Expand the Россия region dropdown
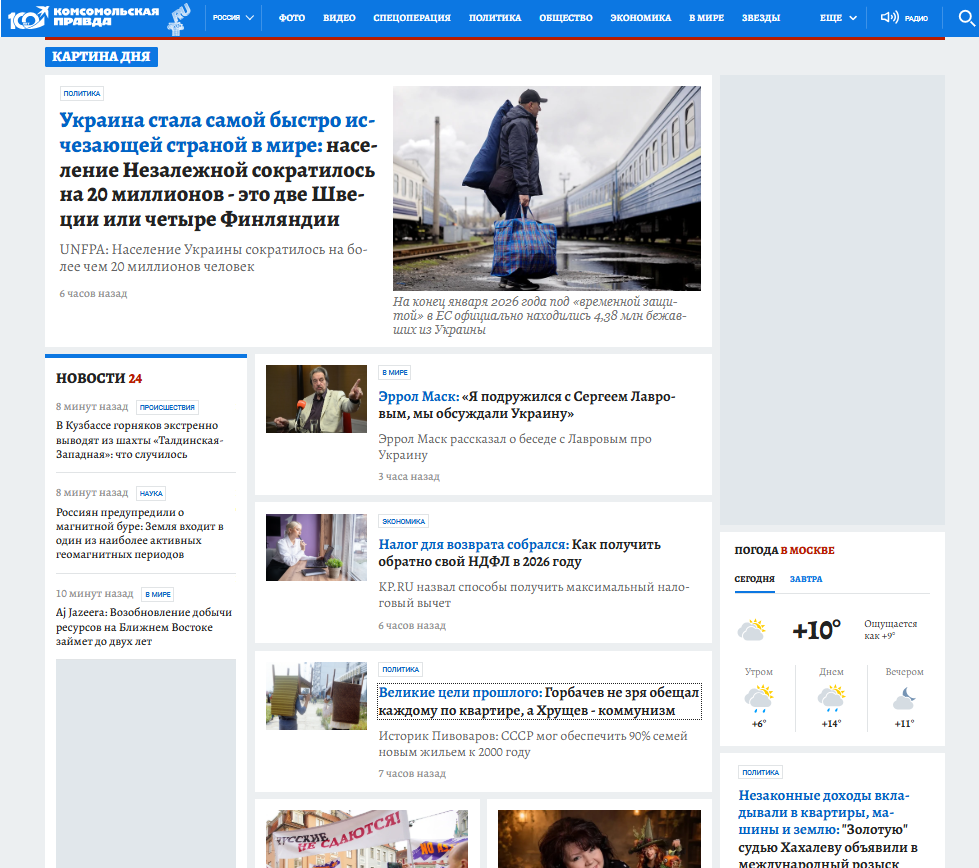 (233, 18)
